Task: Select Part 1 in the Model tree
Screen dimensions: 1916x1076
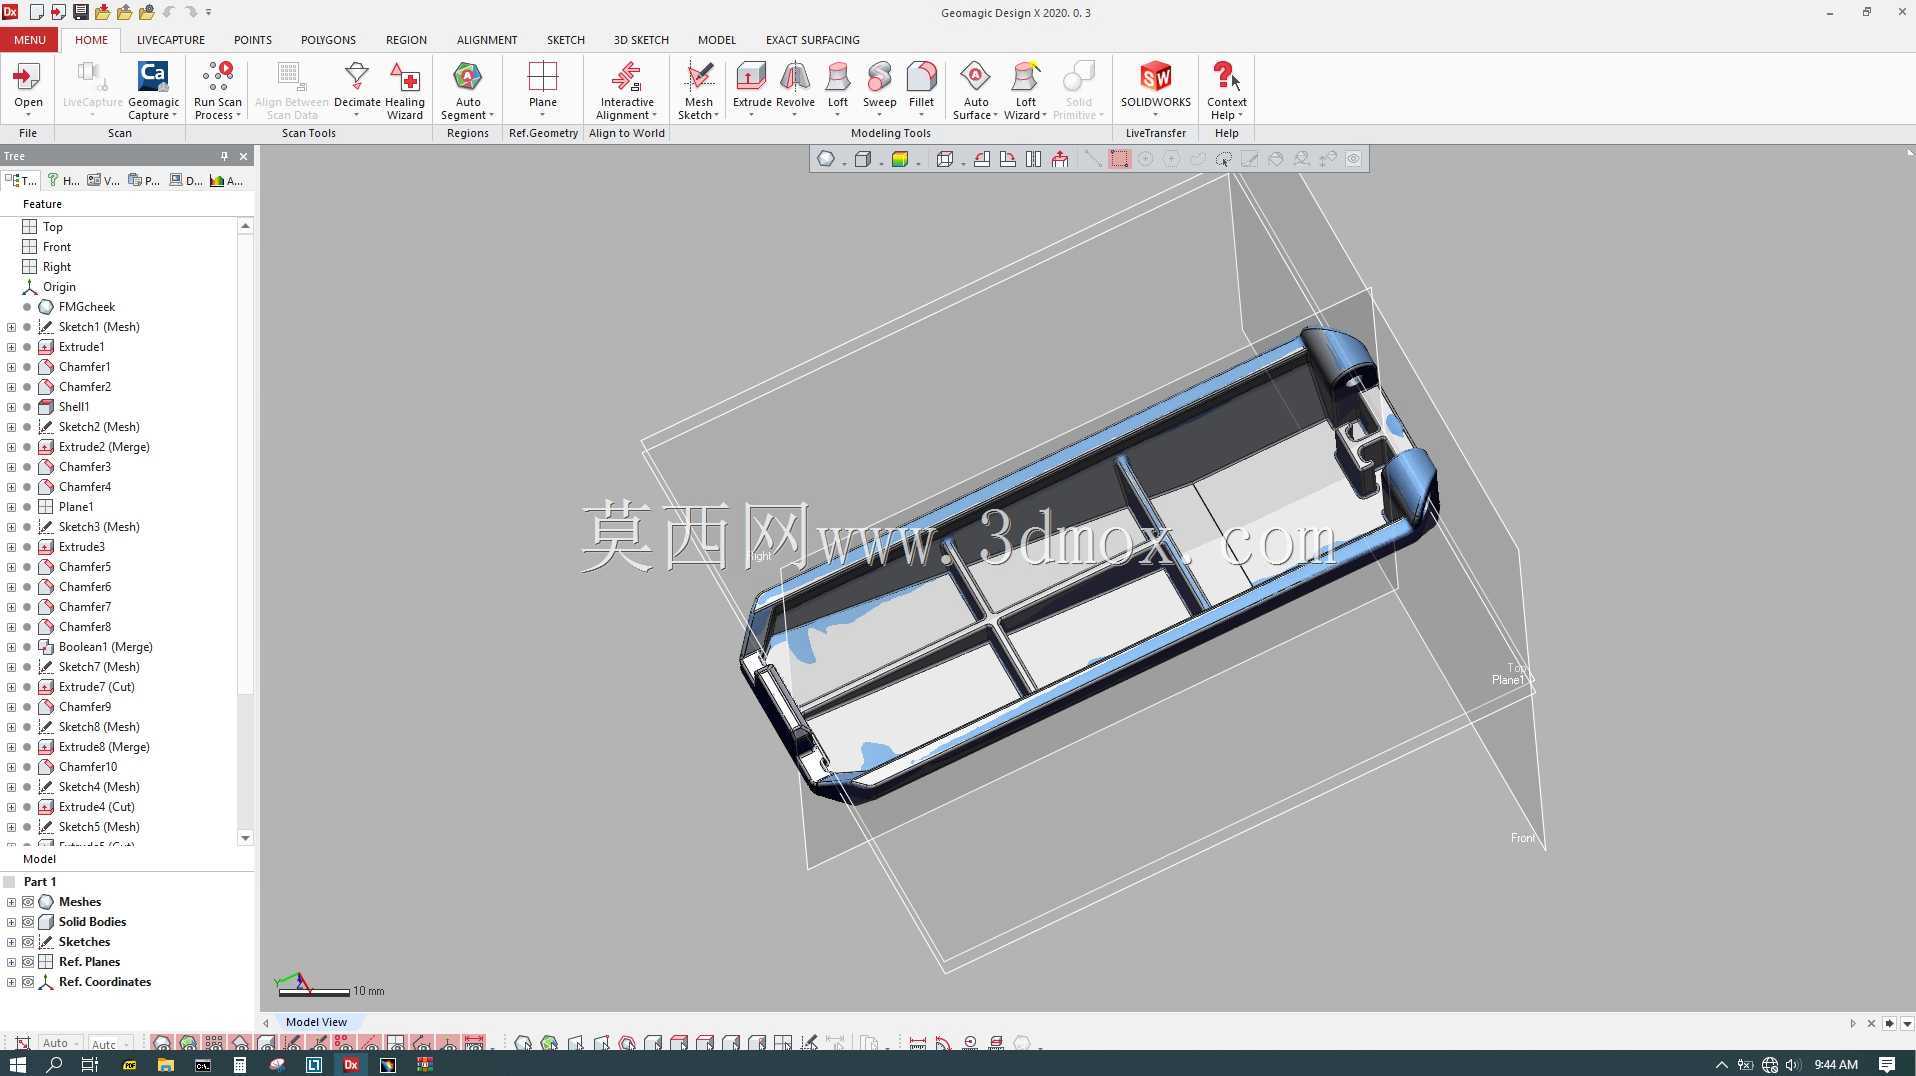Action: tap(39, 882)
